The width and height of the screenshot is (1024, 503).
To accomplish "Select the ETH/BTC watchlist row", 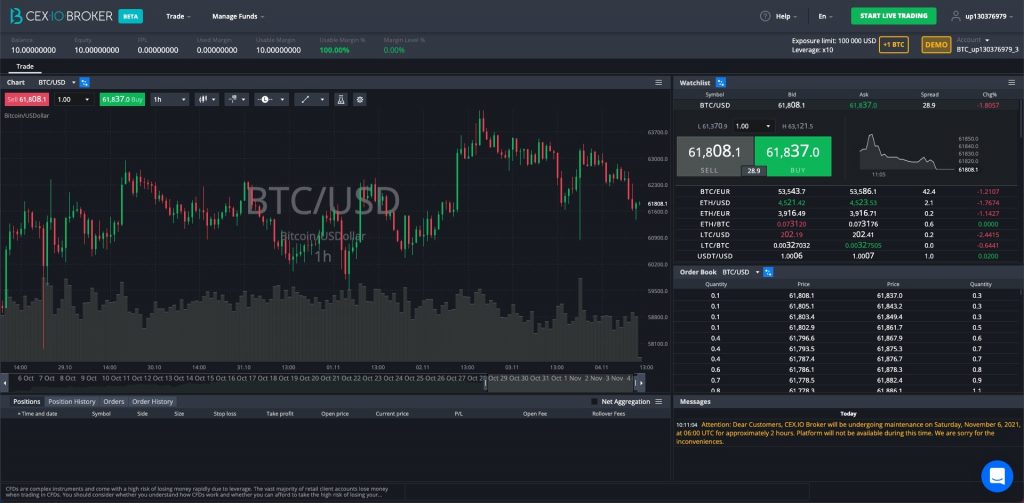I will tap(846, 223).
